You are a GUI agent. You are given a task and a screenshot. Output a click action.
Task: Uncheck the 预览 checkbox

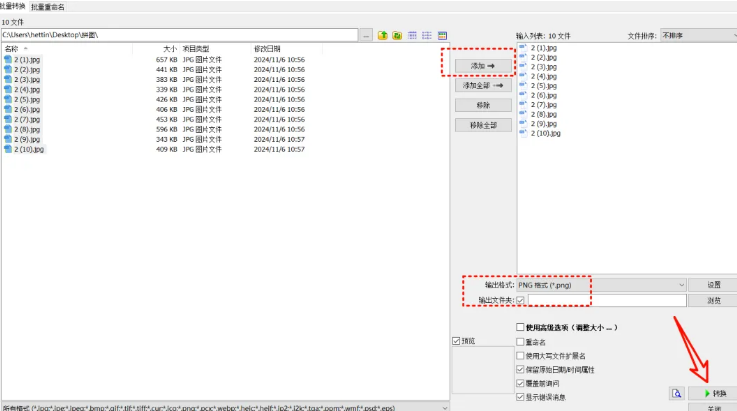(457, 341)
